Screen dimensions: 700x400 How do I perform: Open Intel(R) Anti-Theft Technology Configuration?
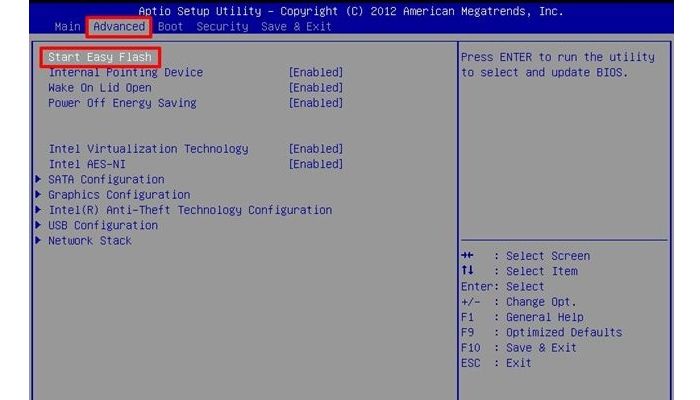[x=190, y=210]
